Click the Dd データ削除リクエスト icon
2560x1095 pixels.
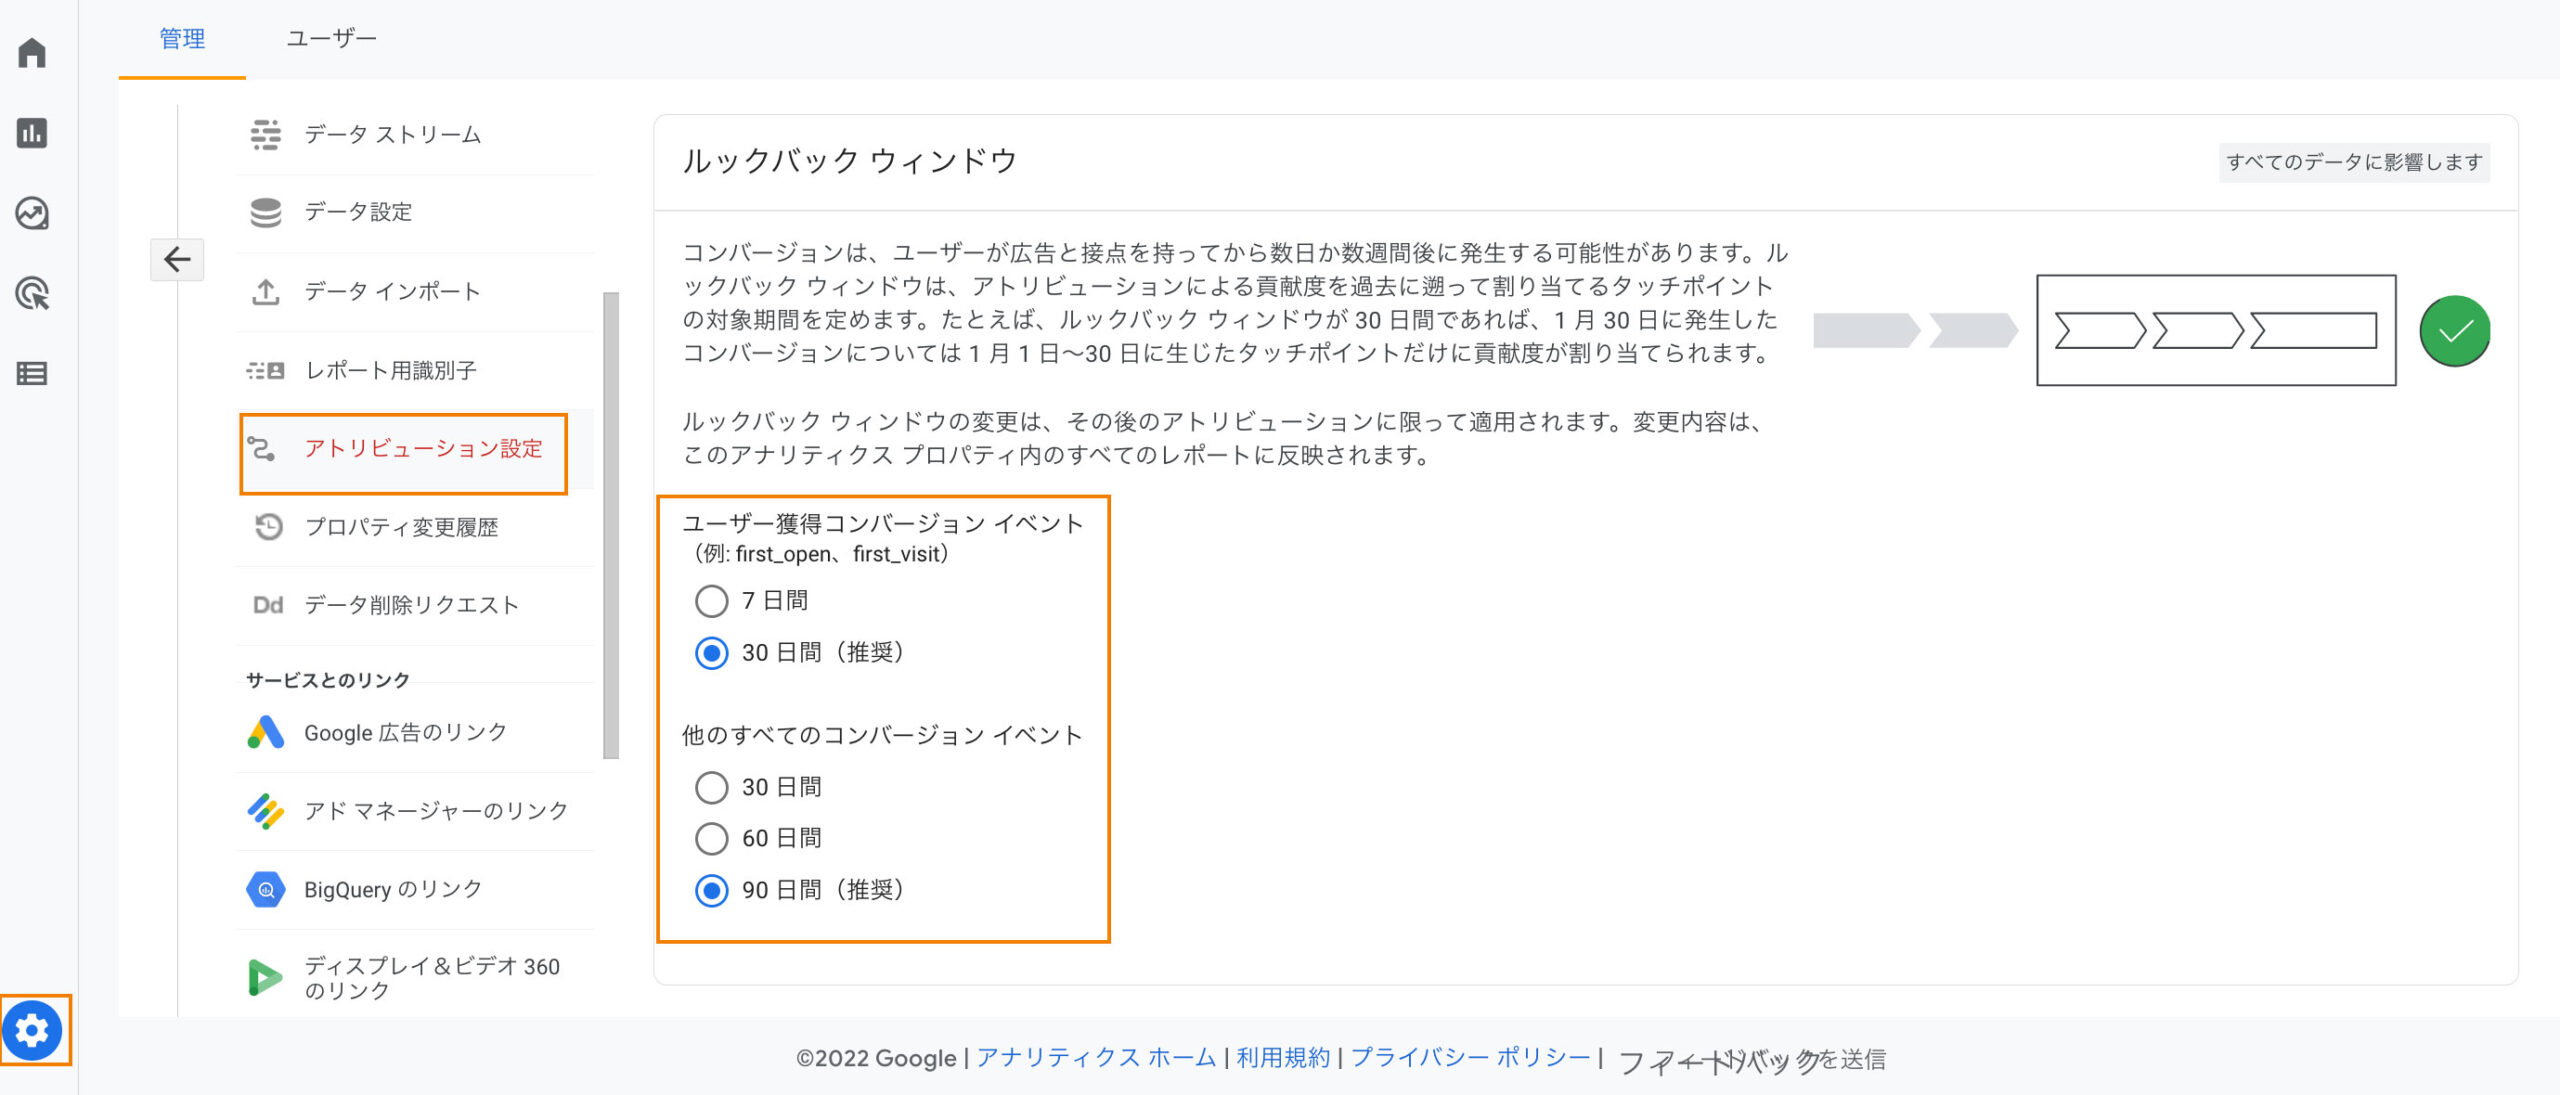(268, 605)
